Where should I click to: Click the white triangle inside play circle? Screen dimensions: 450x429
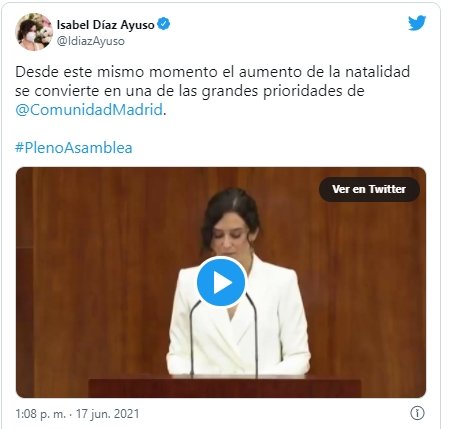tap(222, 282)
